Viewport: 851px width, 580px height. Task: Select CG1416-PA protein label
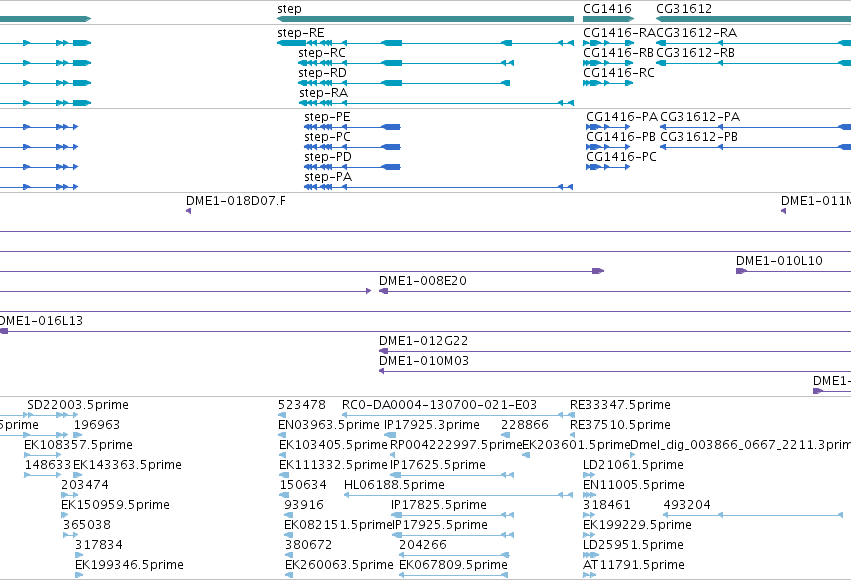coord(621,117)
